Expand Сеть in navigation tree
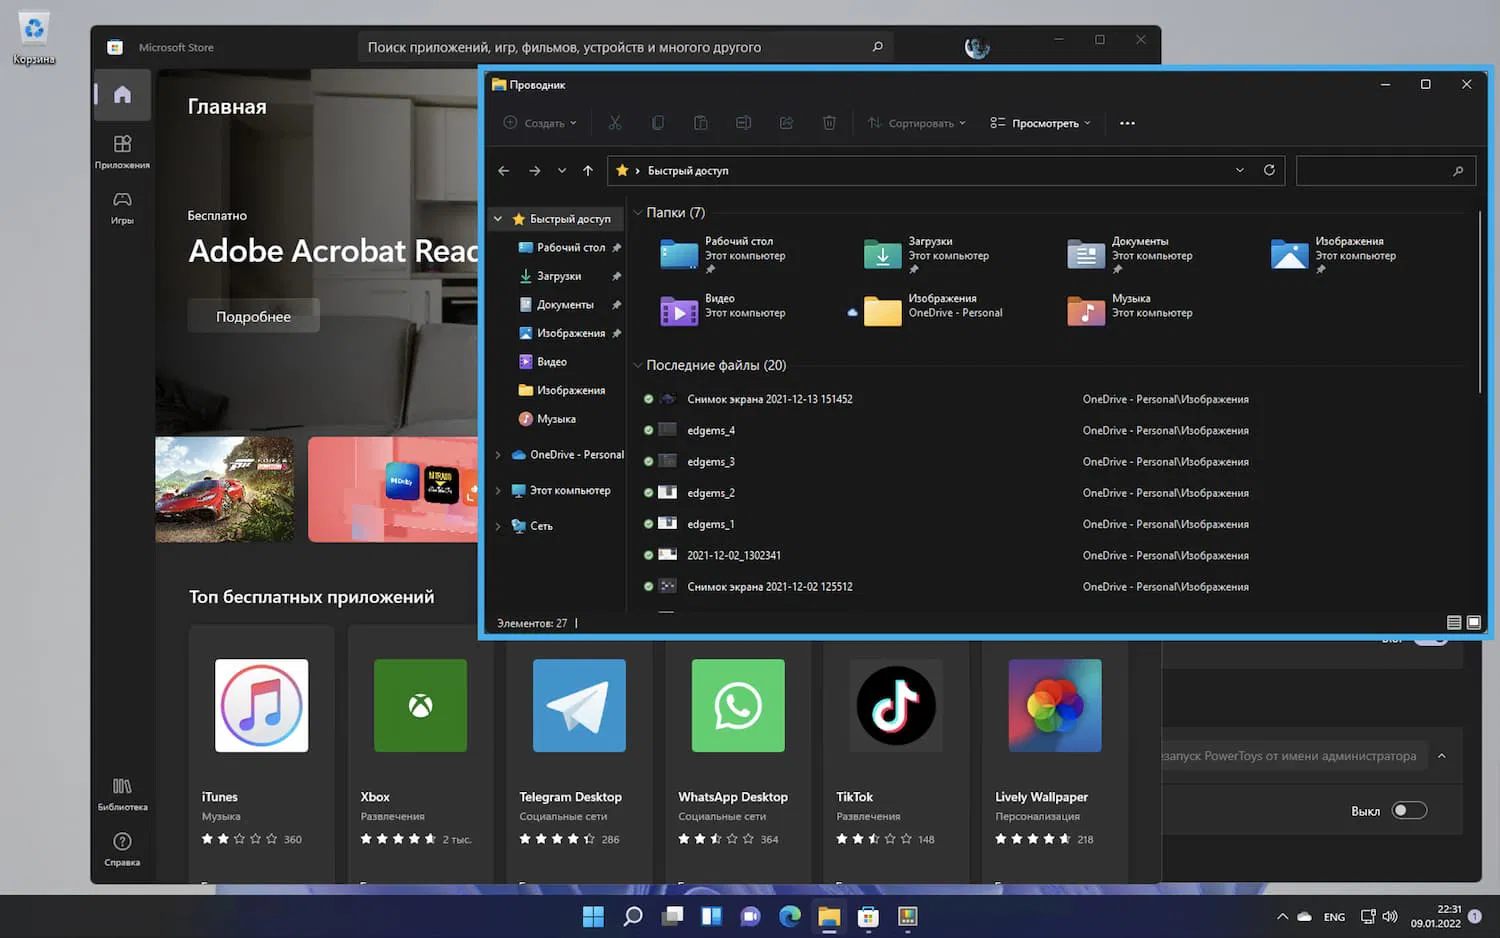Screen dimensions: 1500x938 (498, 526)
